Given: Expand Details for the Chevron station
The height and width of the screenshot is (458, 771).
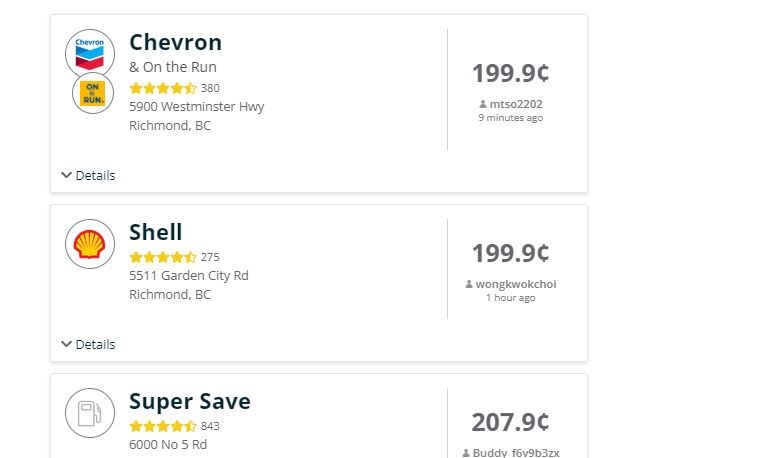Looking at the screenshot, I should point(89,176).
